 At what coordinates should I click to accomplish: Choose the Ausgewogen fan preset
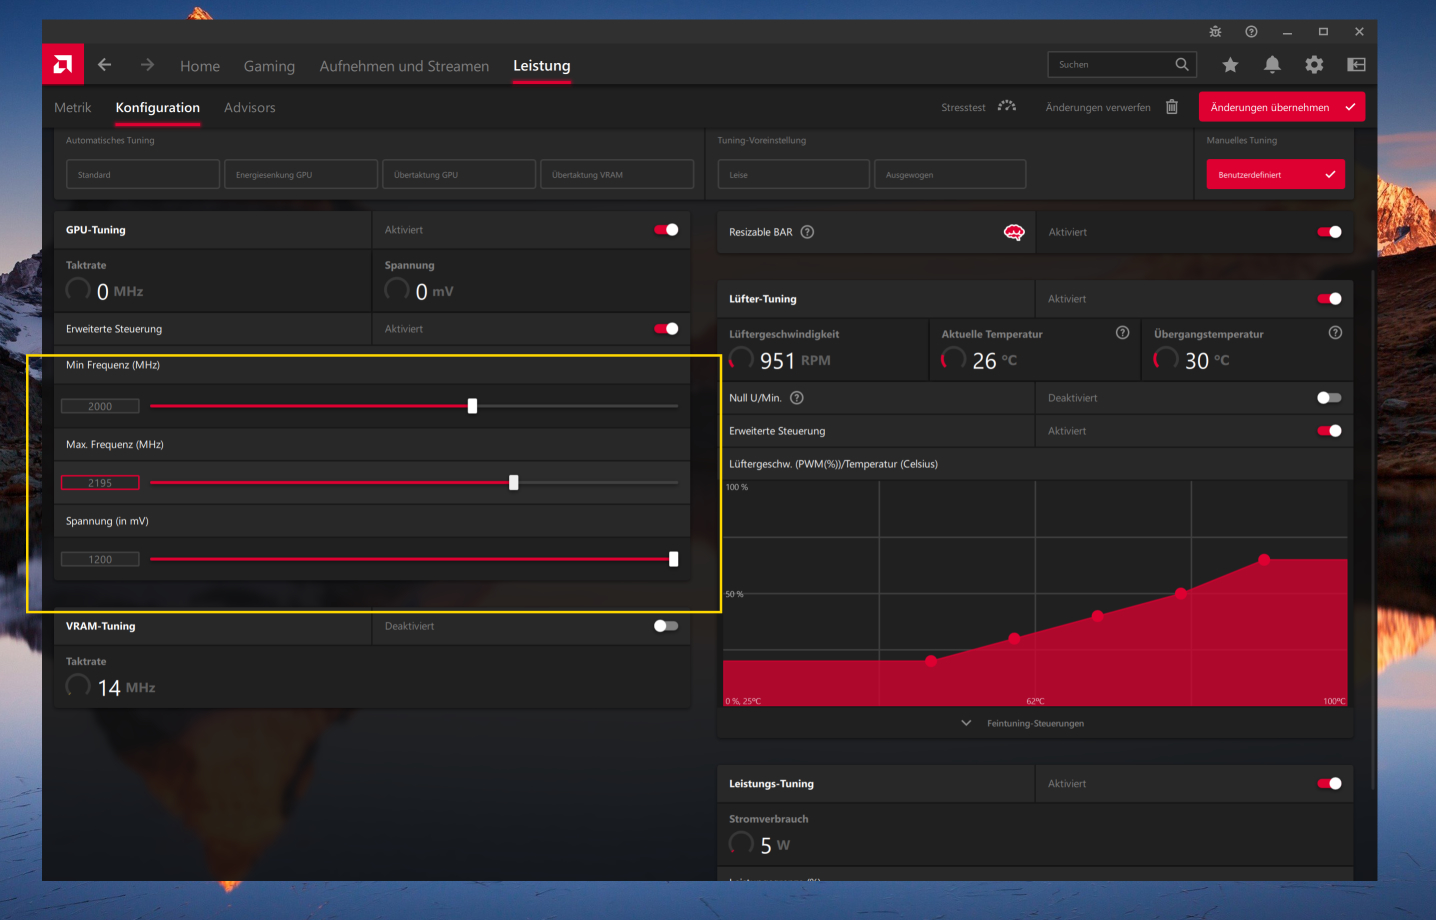coord(950,174)
